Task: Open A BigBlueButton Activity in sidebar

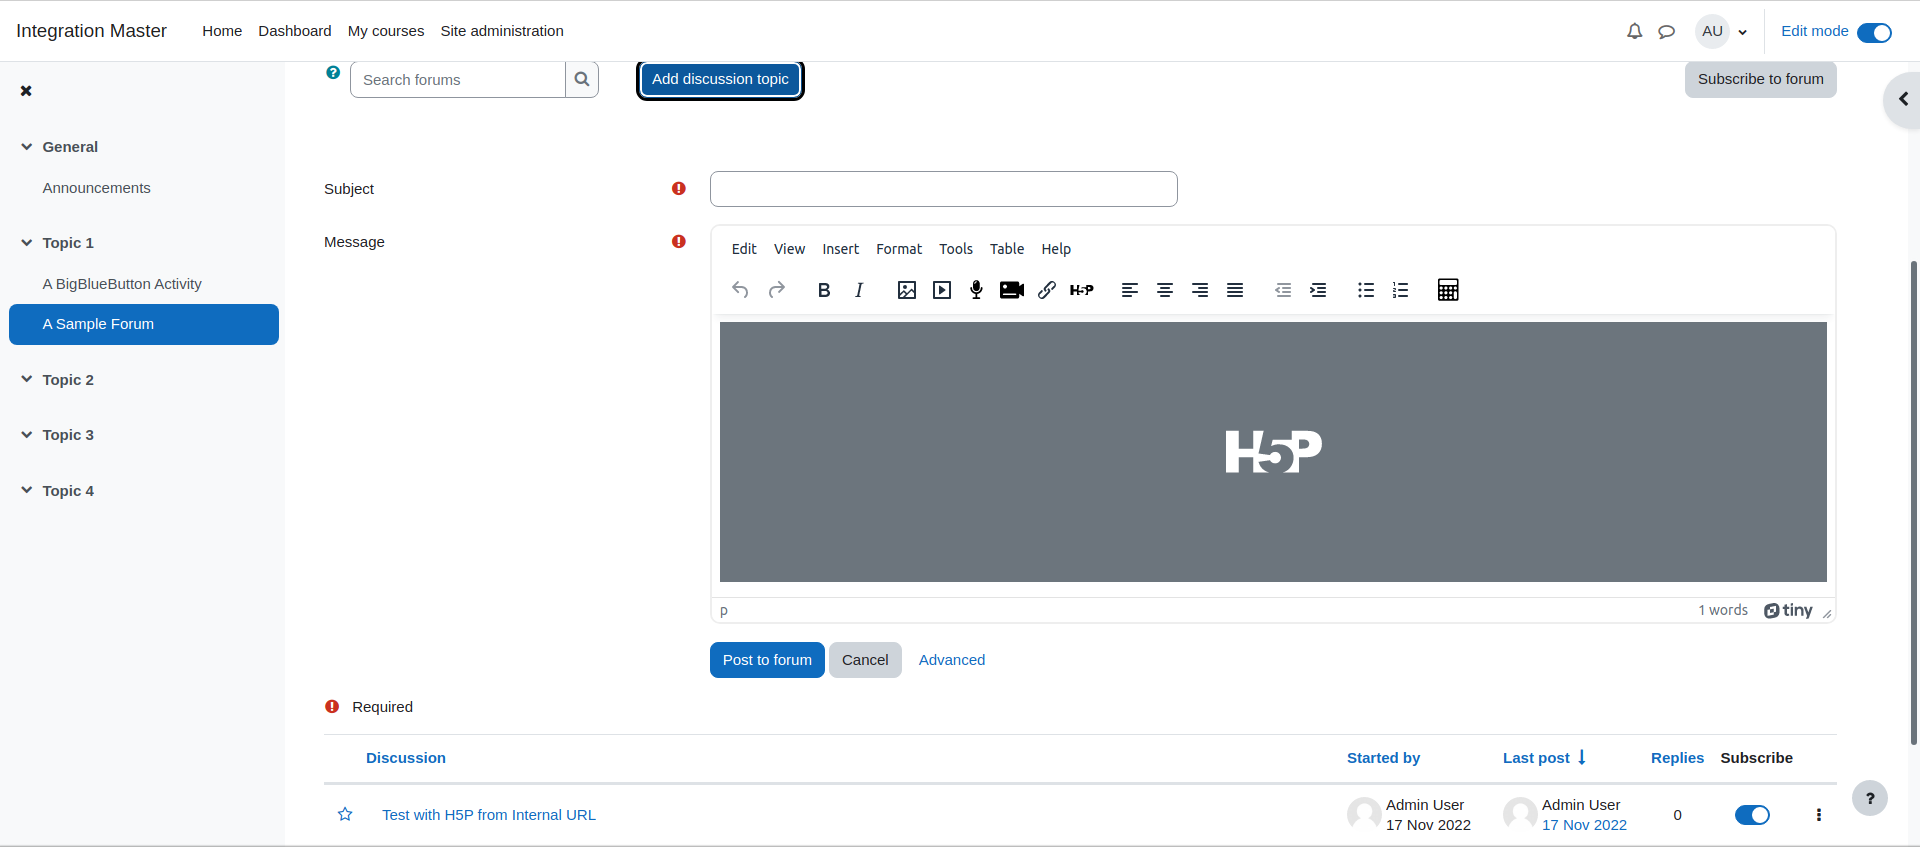Action: coord(122,284)
